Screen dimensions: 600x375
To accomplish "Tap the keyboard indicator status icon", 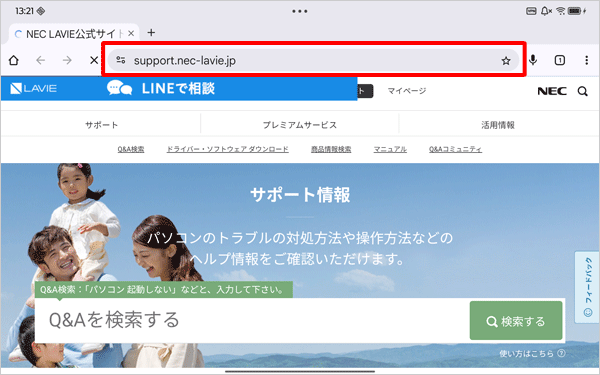I will tap(531, 11).
